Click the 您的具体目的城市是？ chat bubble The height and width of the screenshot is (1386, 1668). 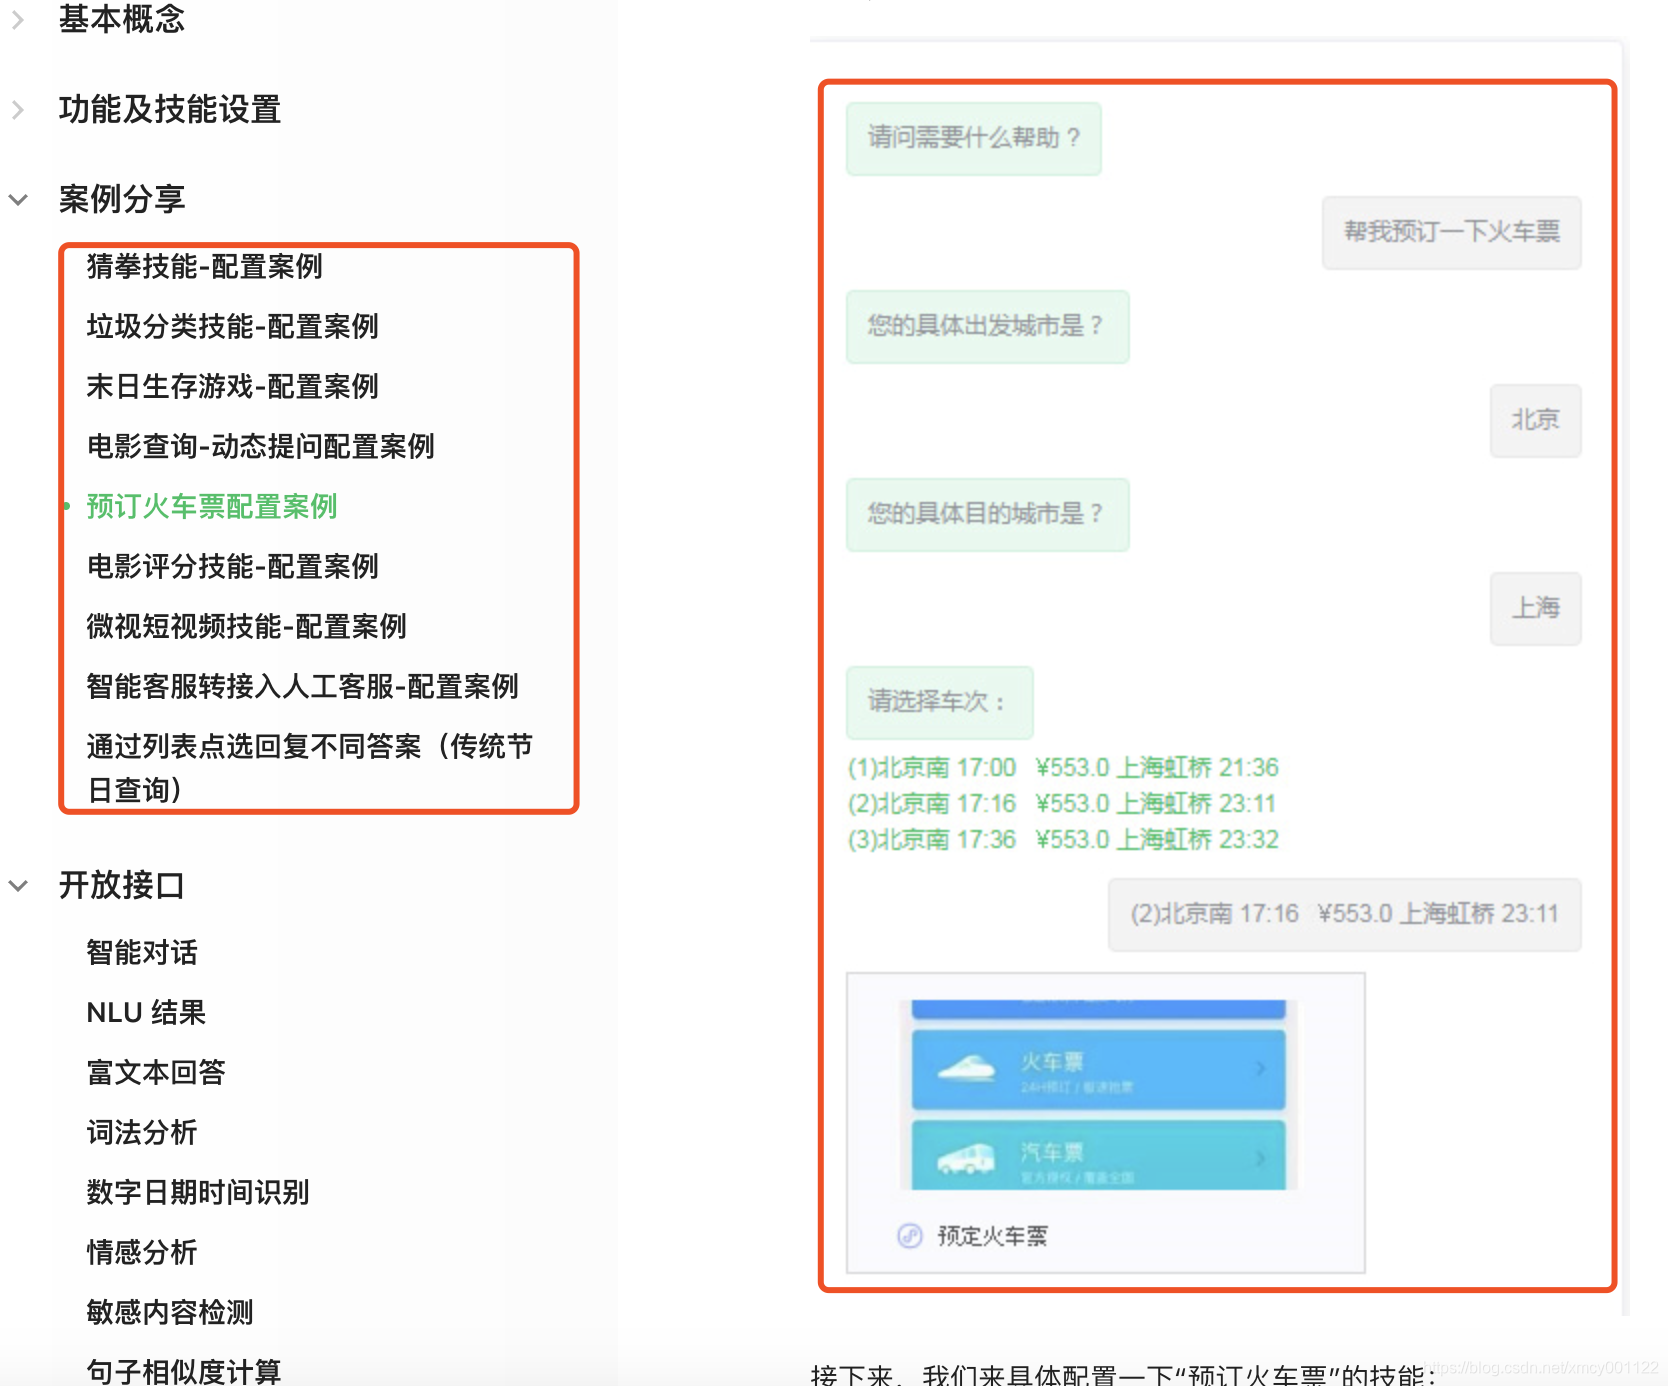pos(987,514)
